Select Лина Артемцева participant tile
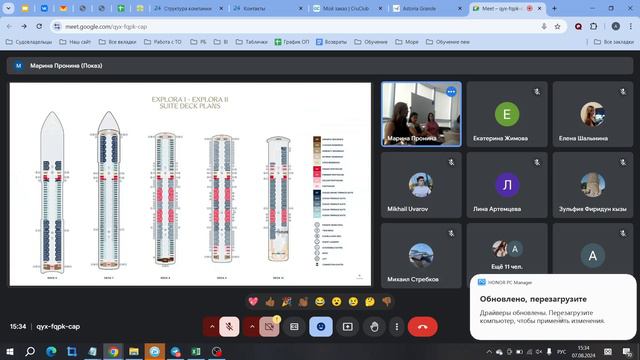This screenshot has height=360, width=640. click(507, 185)
